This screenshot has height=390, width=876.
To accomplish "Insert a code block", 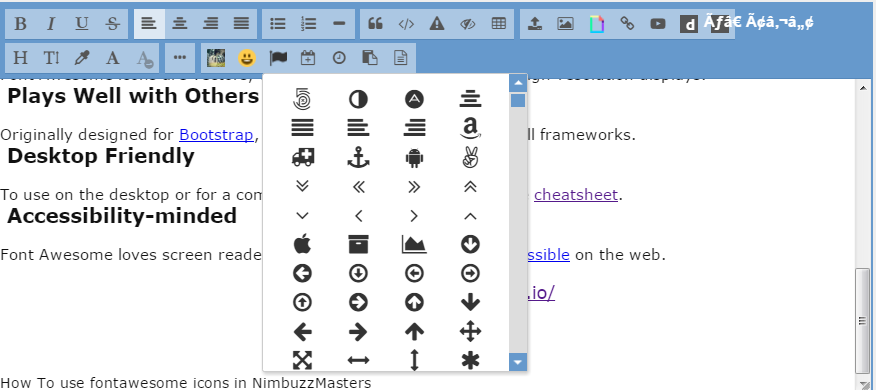I will [406, 24].
